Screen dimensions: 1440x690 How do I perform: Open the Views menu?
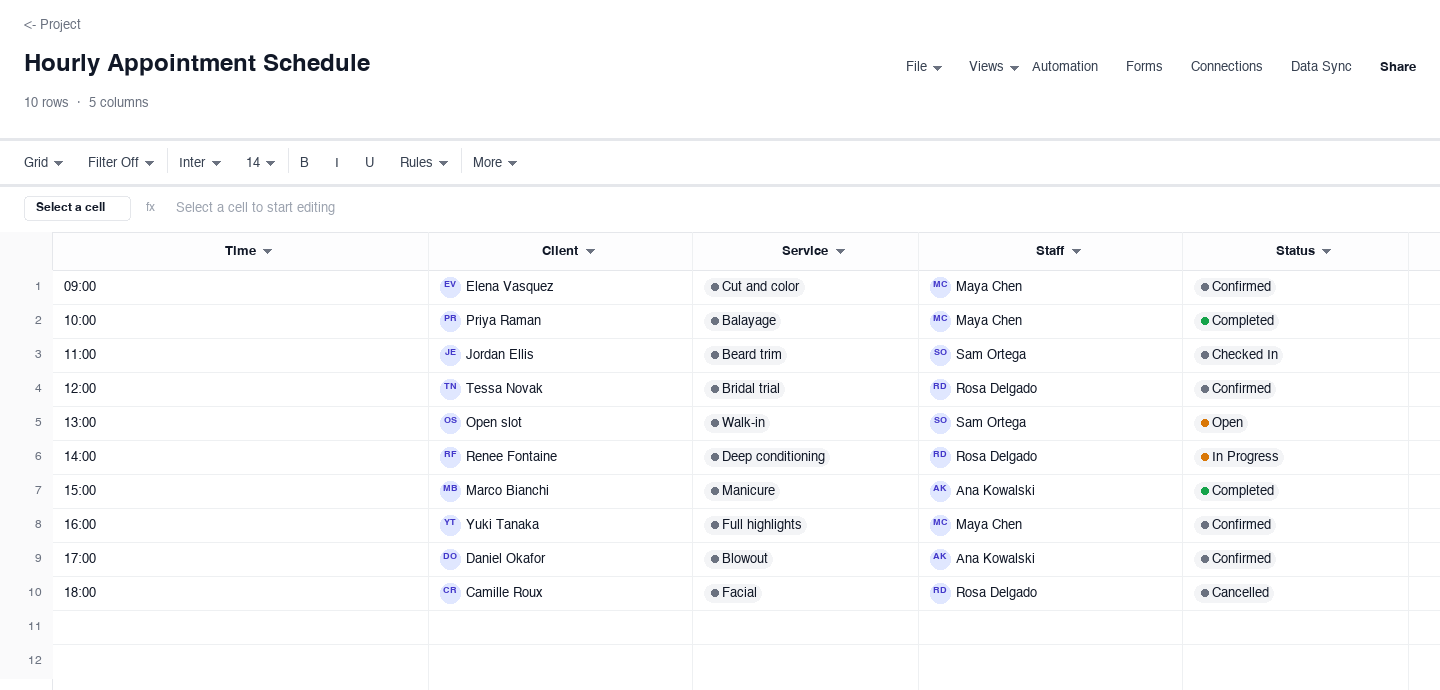click(x=994, y=67)
